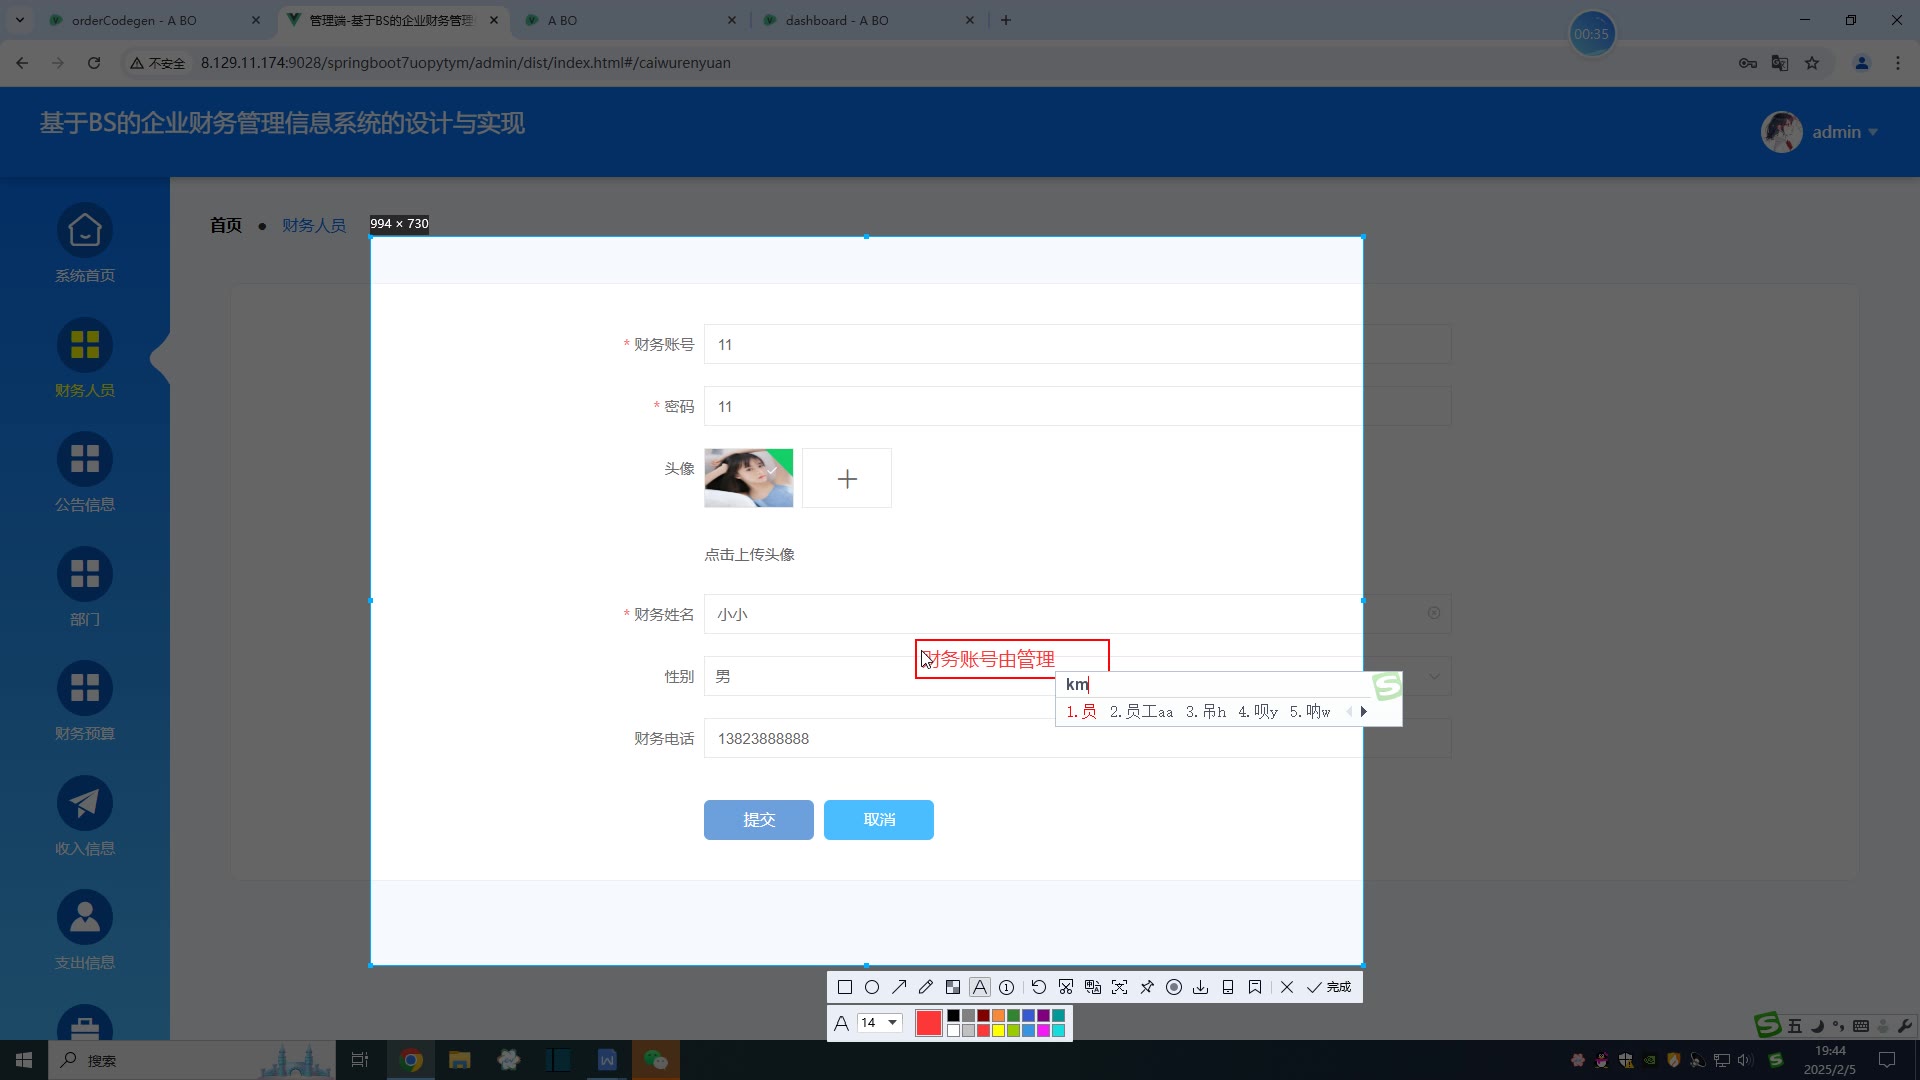
Task: Open the 公告信息 sidebar menu
Action: pos(85,472)
